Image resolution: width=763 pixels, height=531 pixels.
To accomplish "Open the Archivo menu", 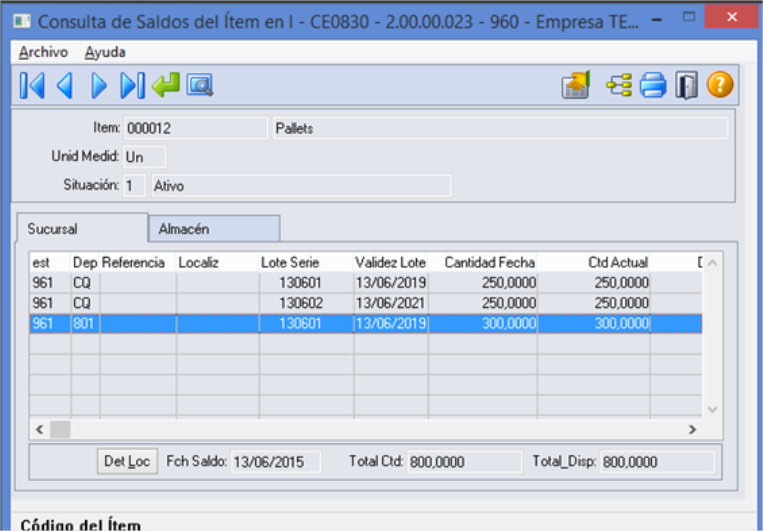I will coord(43,52).
